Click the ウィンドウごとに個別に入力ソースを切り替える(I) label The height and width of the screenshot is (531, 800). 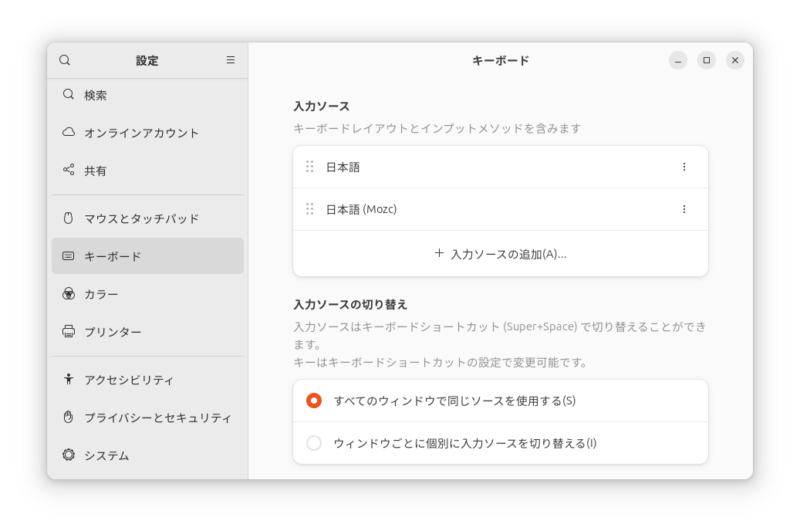tap(465, 443)
